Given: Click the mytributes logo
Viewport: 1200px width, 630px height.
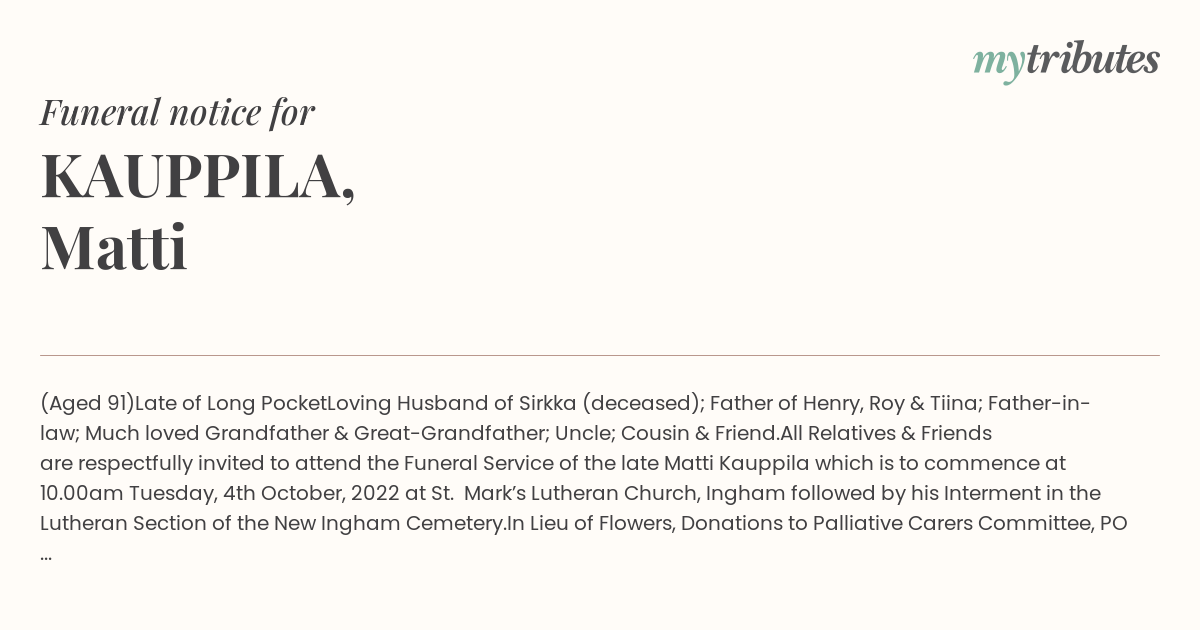Looking at the screenshot, I should pyautogui.click(x=1066, y=61).
